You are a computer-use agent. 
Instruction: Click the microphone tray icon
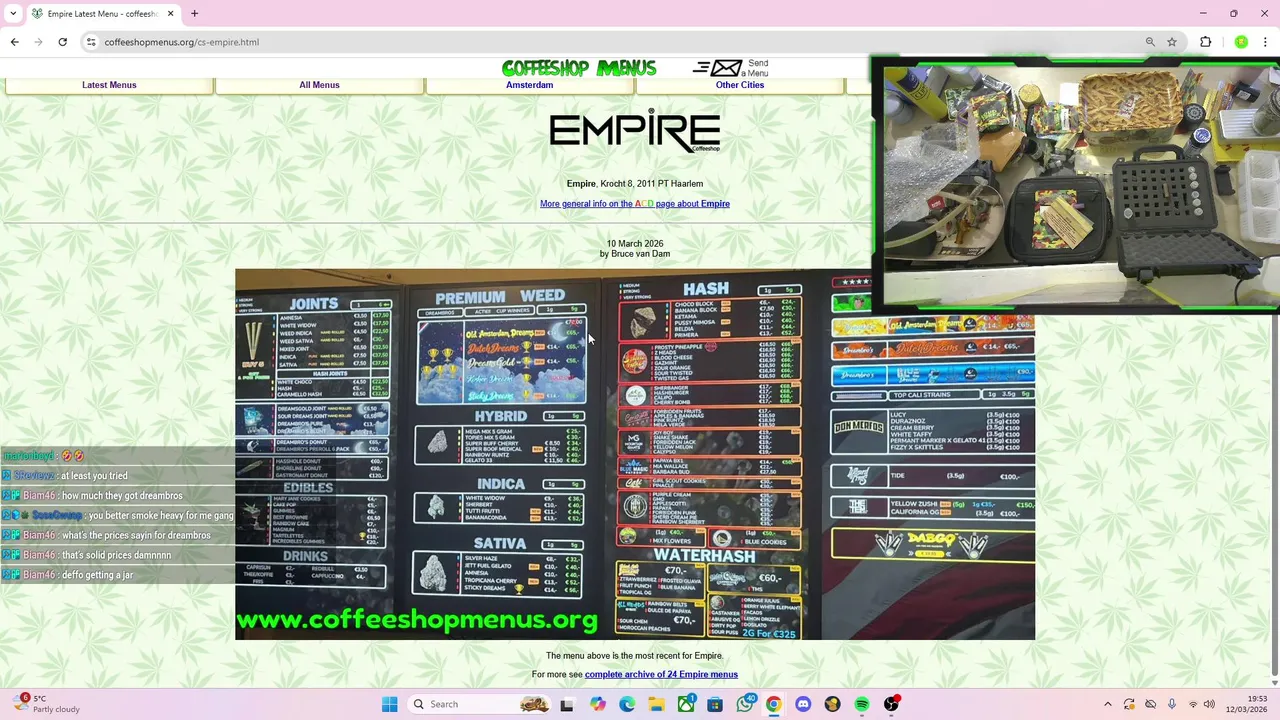[1172, 704]
